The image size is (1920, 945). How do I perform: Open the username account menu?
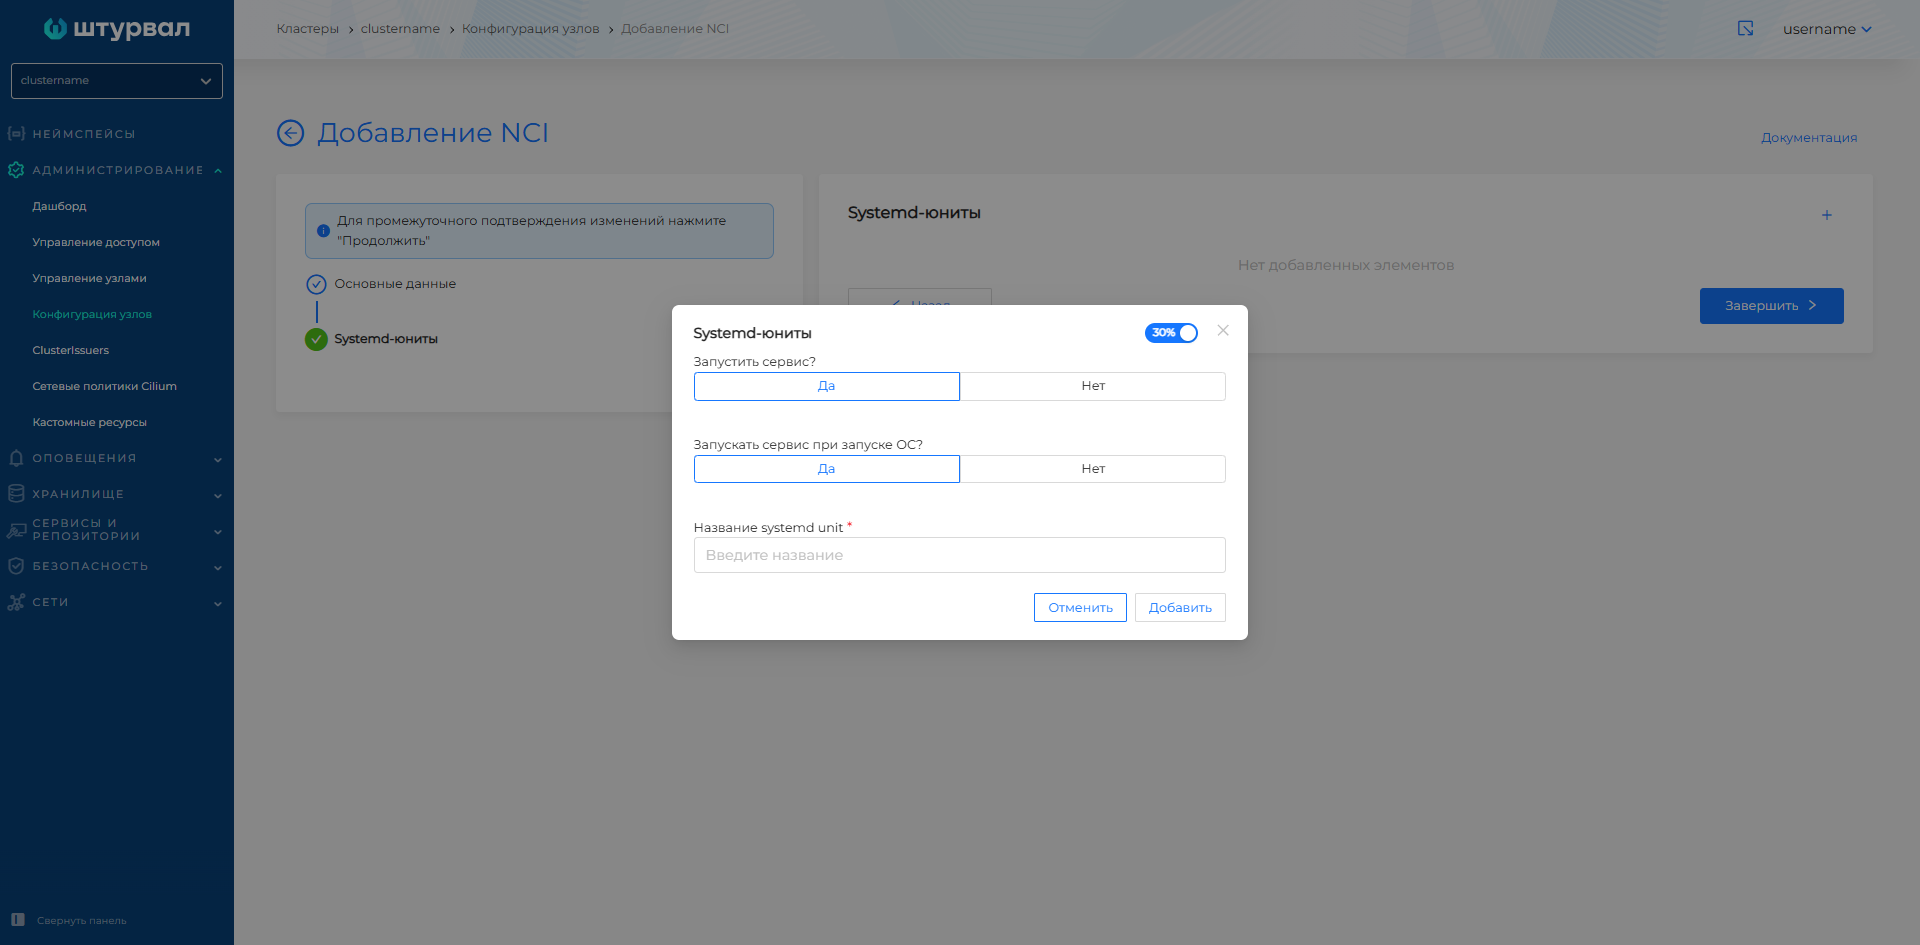1826,29
